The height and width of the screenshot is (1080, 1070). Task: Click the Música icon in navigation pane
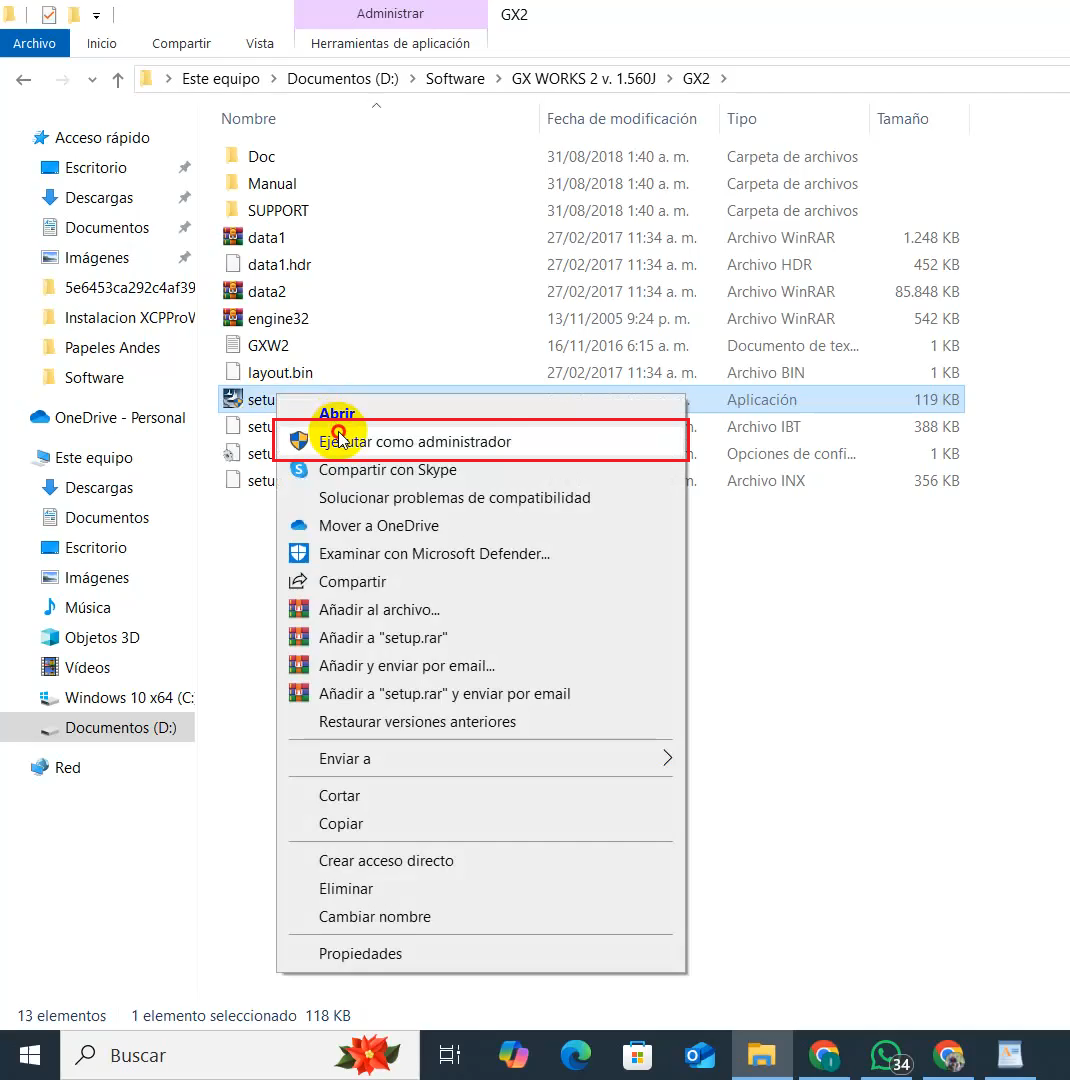[50, 607]
